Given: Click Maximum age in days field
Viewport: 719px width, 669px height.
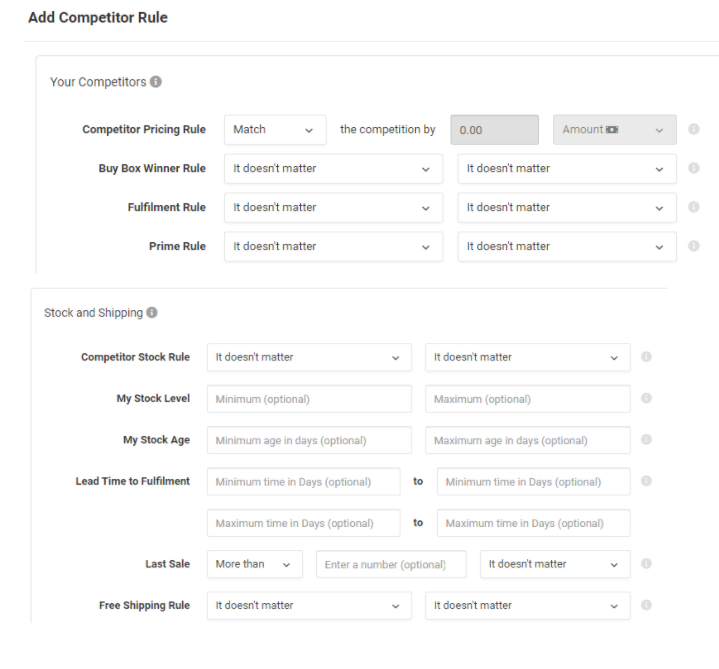Looking at the screenshot, I should [x=528, y=440].
